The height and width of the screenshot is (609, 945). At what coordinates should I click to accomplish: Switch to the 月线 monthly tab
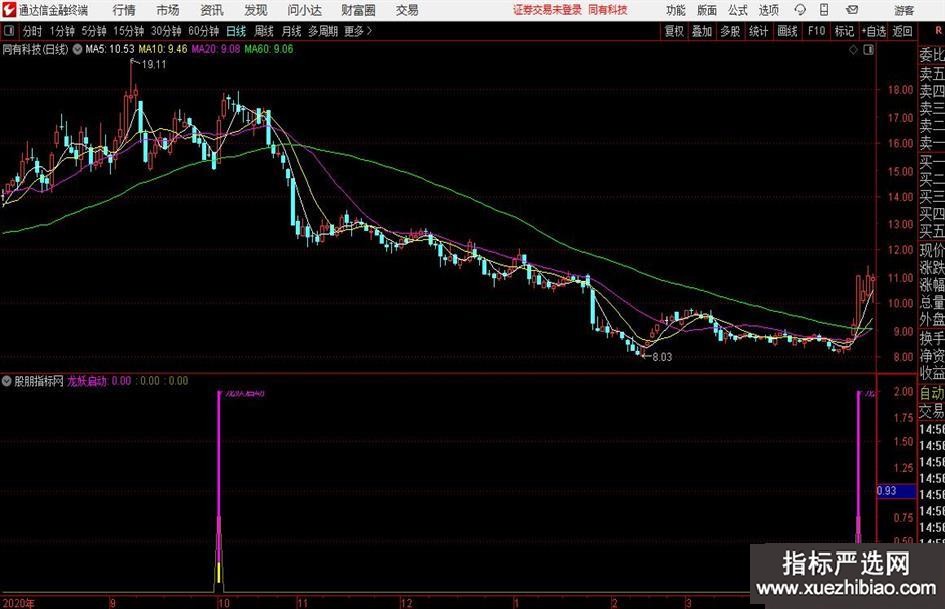point(291,31)
